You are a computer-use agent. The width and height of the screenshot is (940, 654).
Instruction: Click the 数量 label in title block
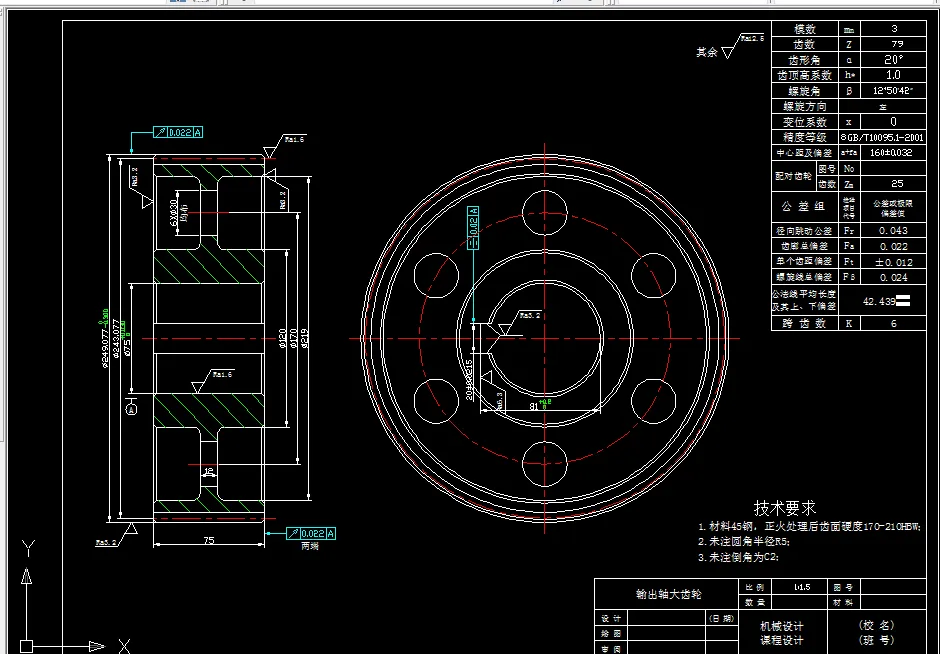click(755, 602)
